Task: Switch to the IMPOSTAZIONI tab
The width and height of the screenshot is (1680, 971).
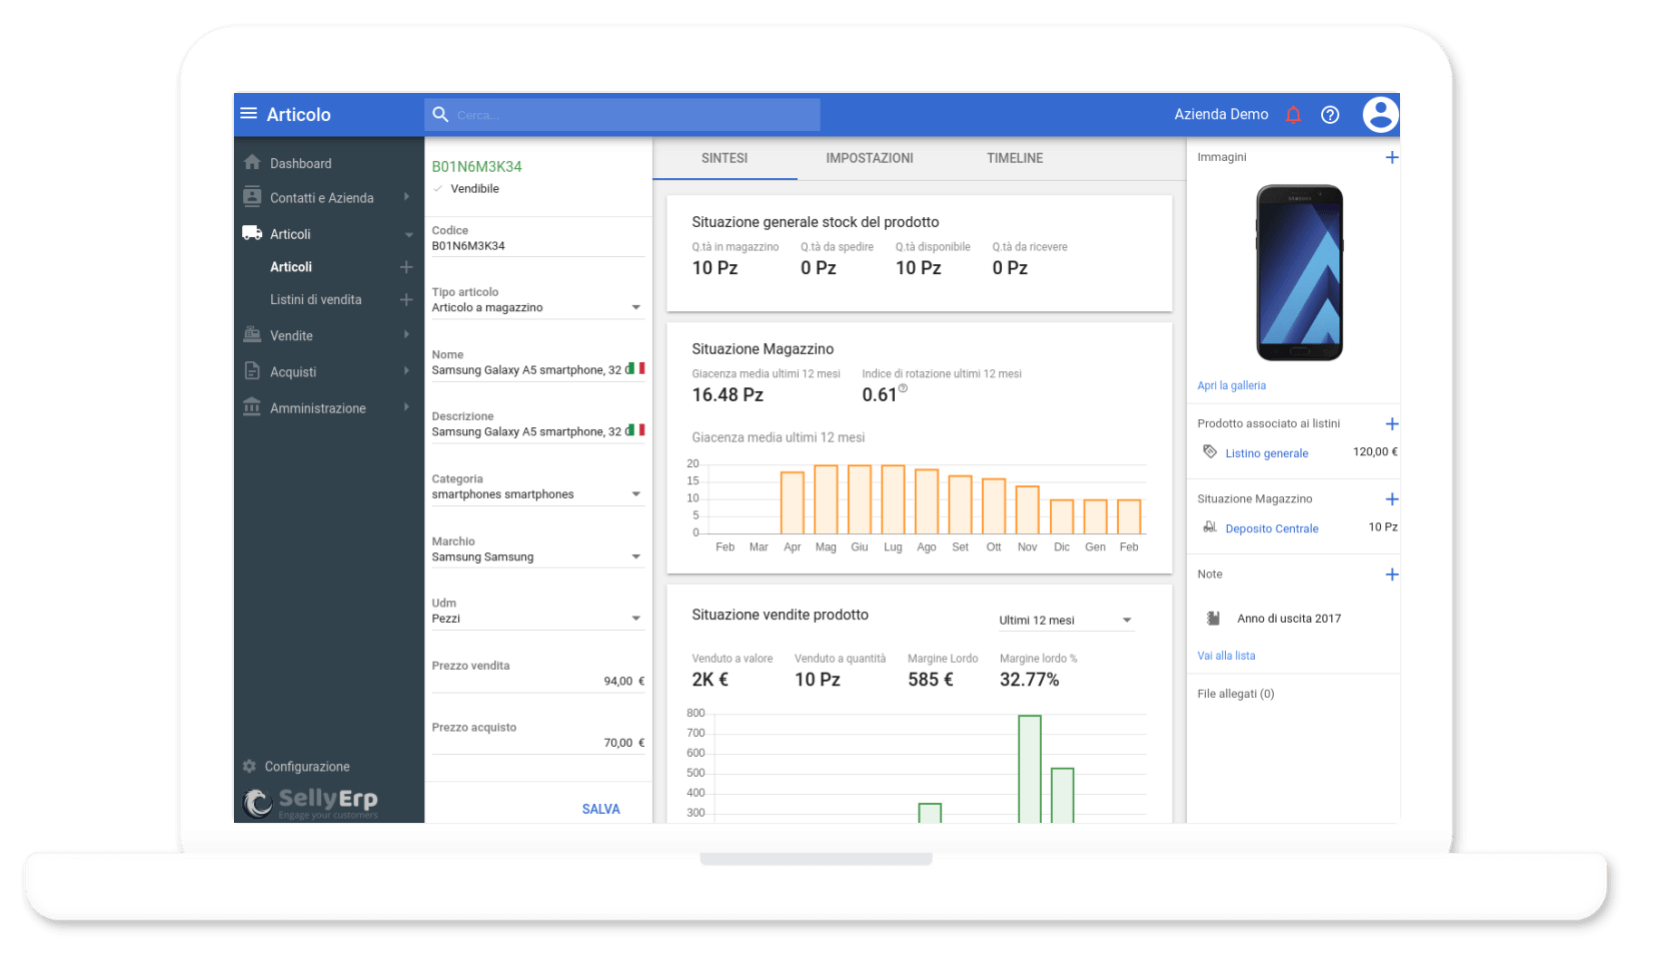Action: coord(870,158)
